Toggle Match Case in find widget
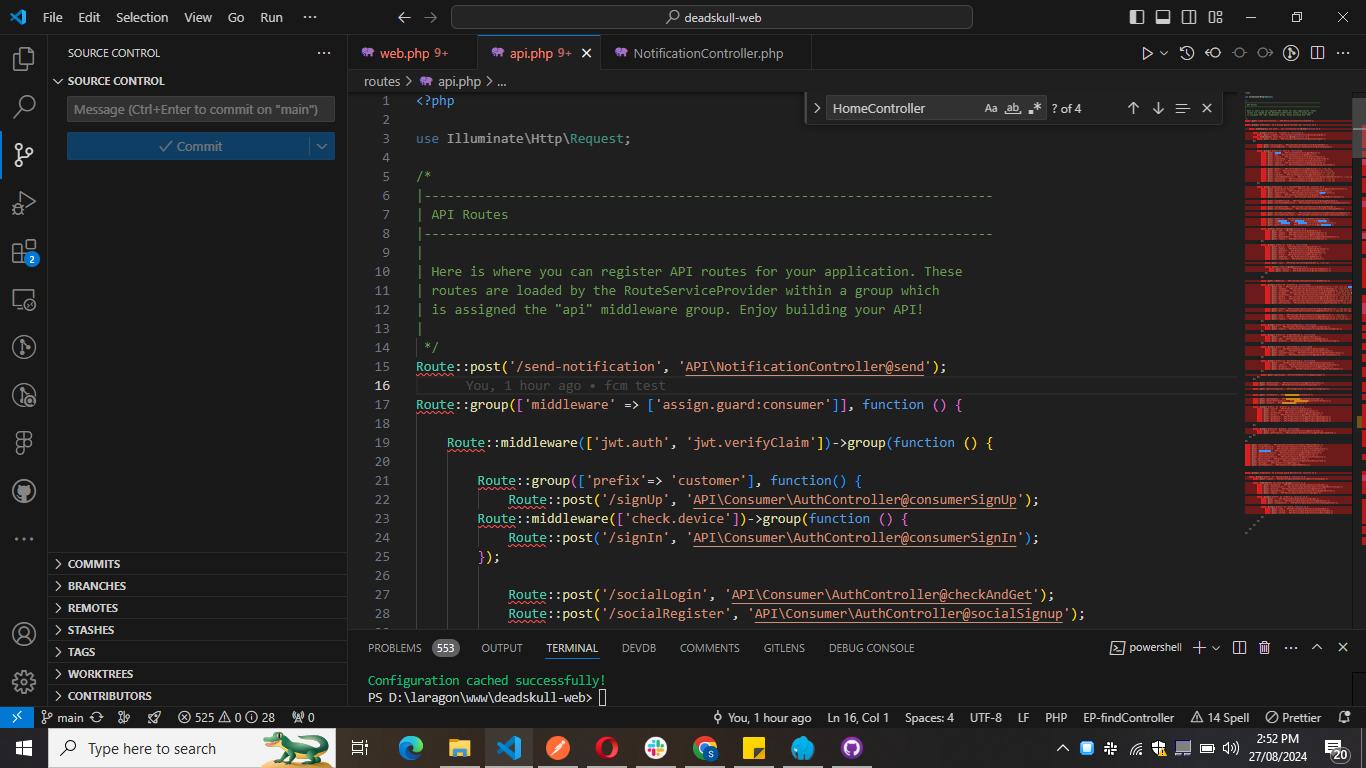Image resolution: width=1366 pixels, height=768 pixels. 990,108
